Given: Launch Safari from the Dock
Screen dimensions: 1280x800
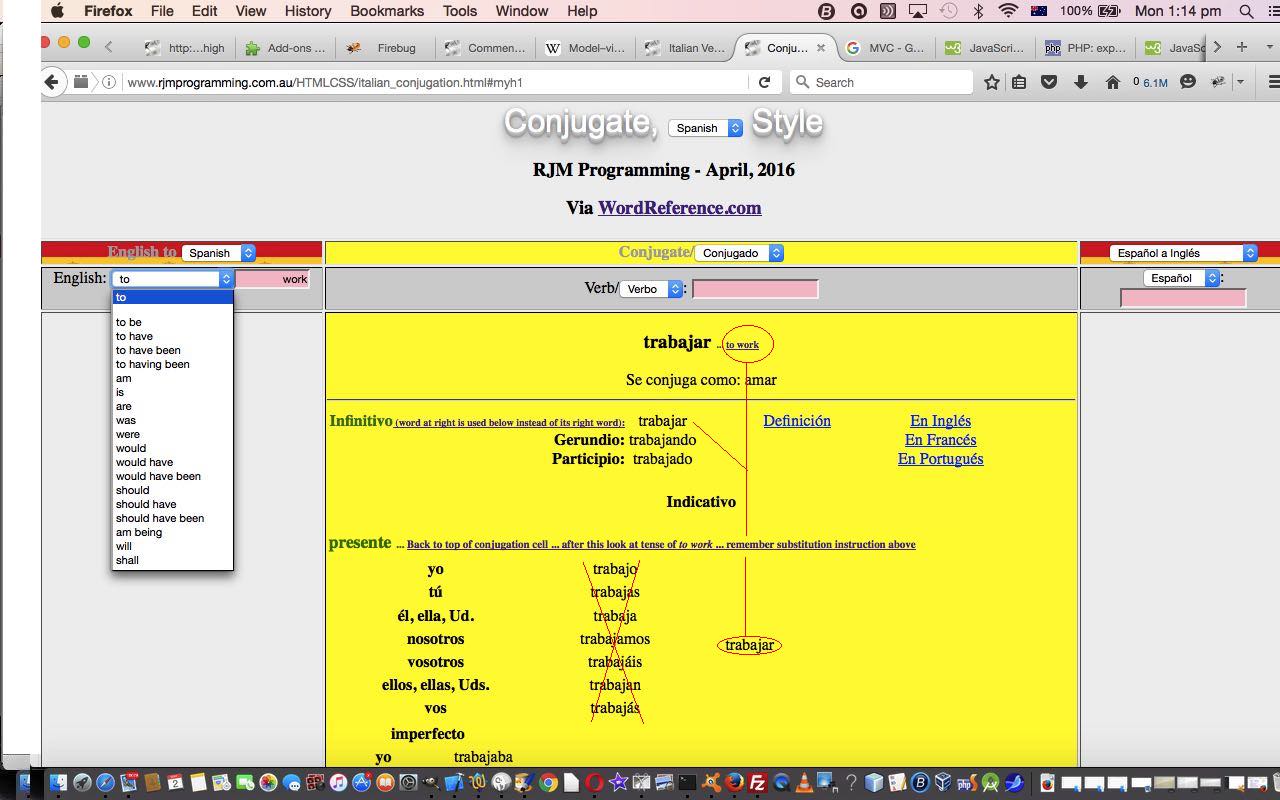Looking at the screenshot, I should [105, 783].
